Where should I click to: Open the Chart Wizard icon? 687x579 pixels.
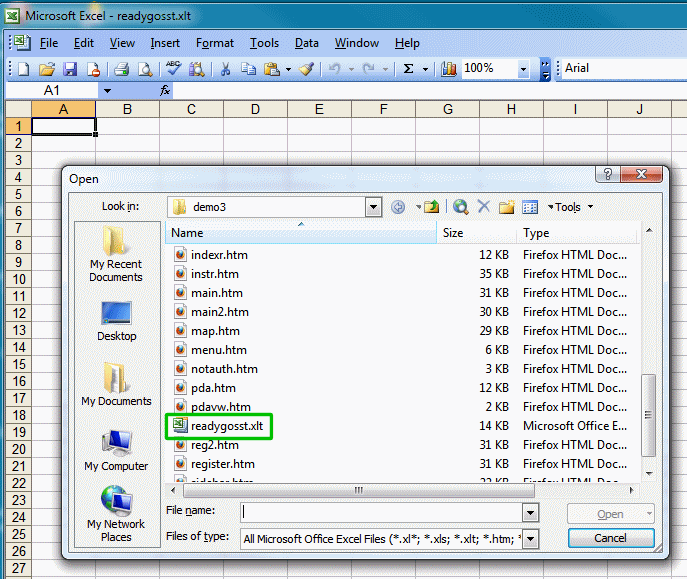tap(449, 69)
